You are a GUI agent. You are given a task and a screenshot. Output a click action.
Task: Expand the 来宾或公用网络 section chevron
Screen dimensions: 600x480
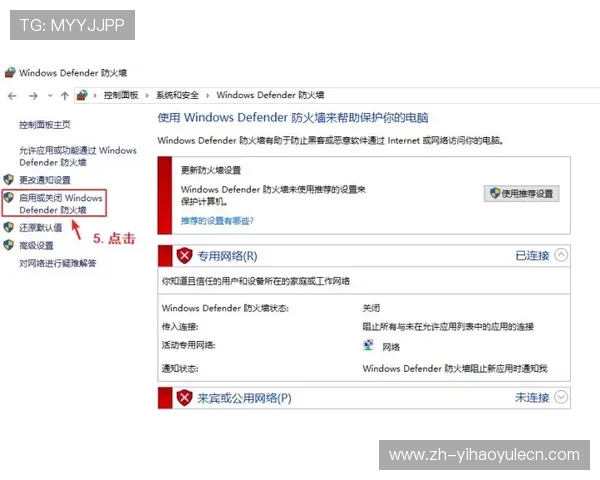tap(561, 397)
